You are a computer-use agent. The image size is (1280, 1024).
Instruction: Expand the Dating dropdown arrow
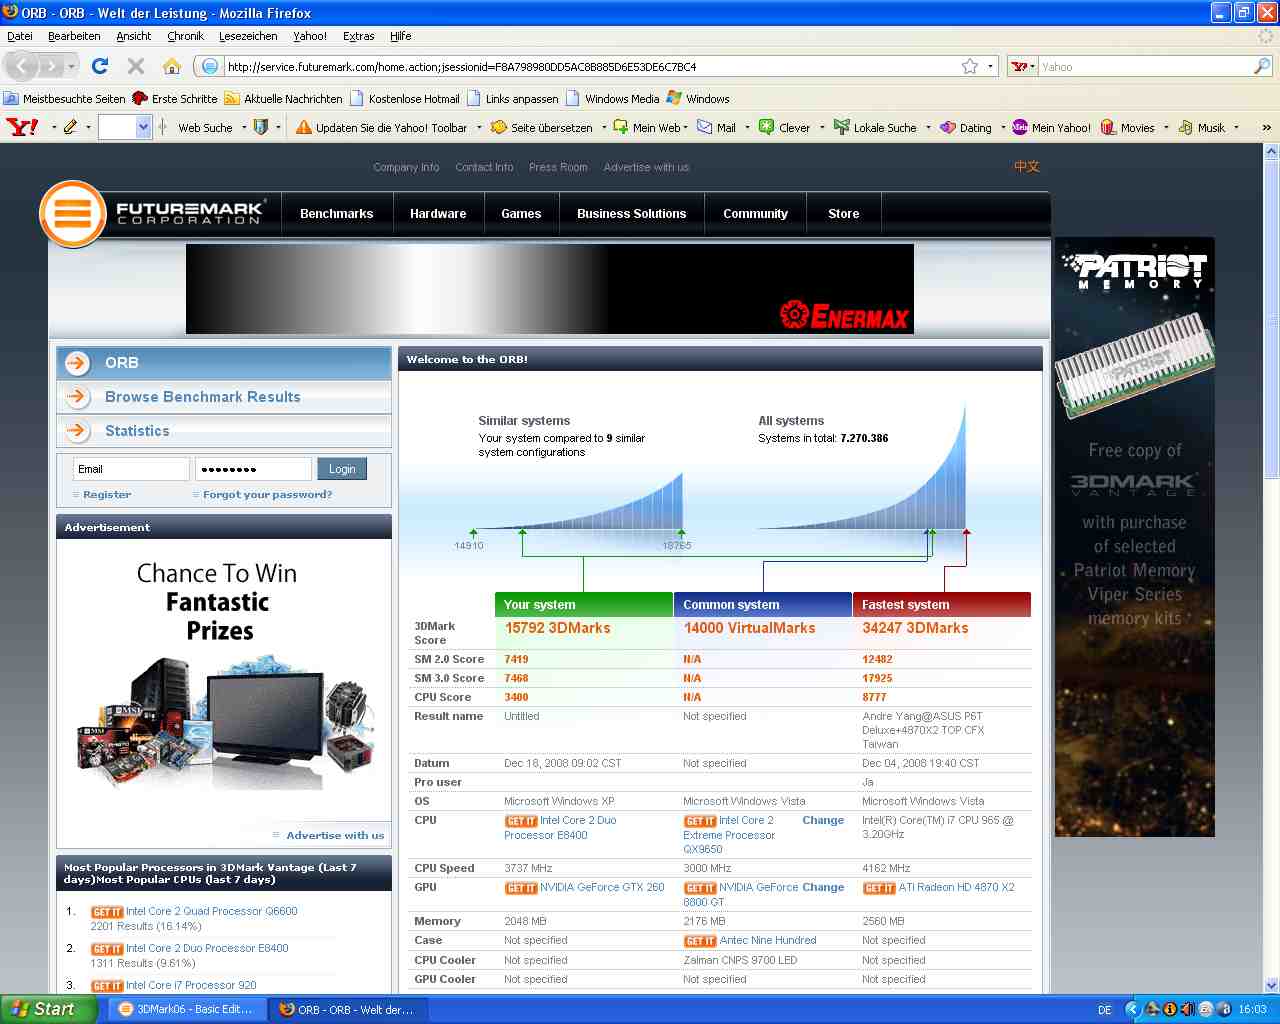pyautogui.click(x=1003, y=127)
